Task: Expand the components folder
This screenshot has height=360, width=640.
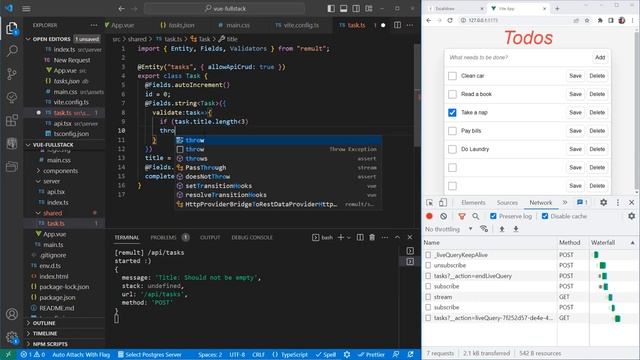Action: [60, 171]
